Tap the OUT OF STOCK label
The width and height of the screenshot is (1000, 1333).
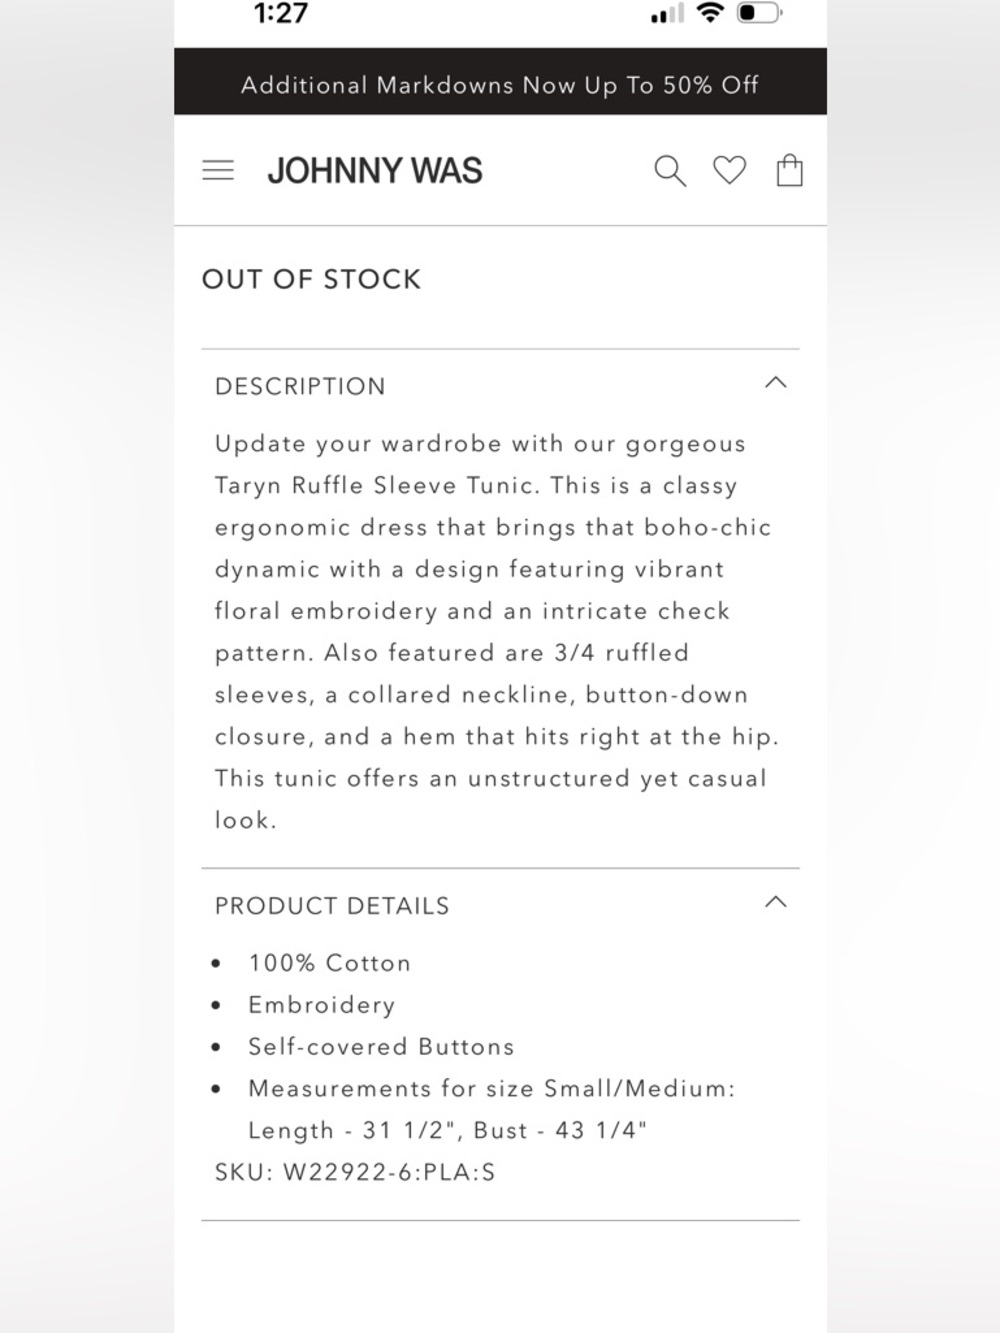point(312,279)
